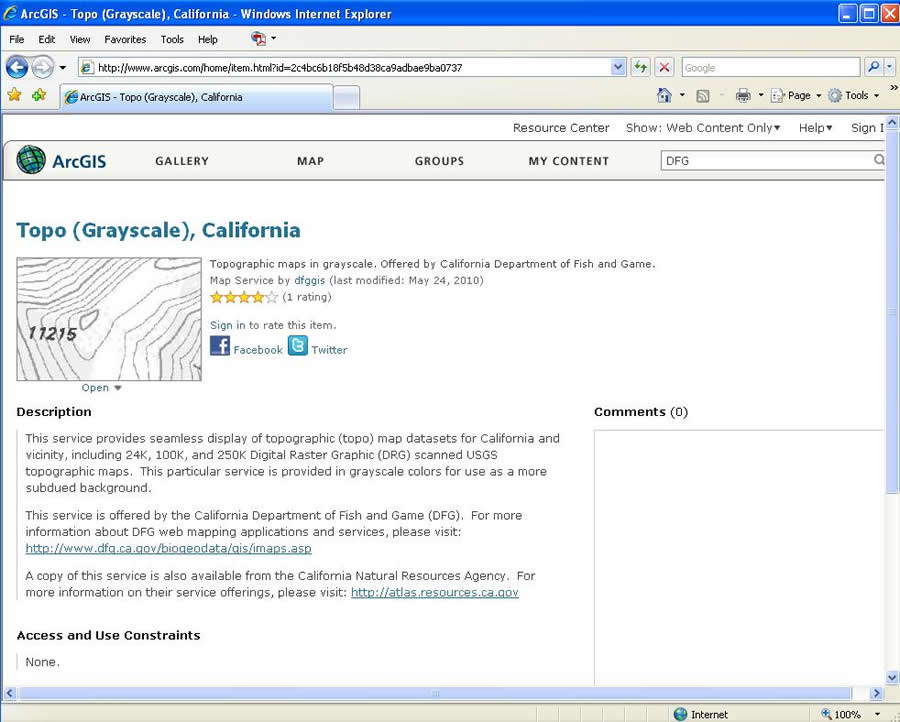The image size is (900, 722).
Task: Click the ArcGIS search magnifier icon
Action: (x=879, y=160)
